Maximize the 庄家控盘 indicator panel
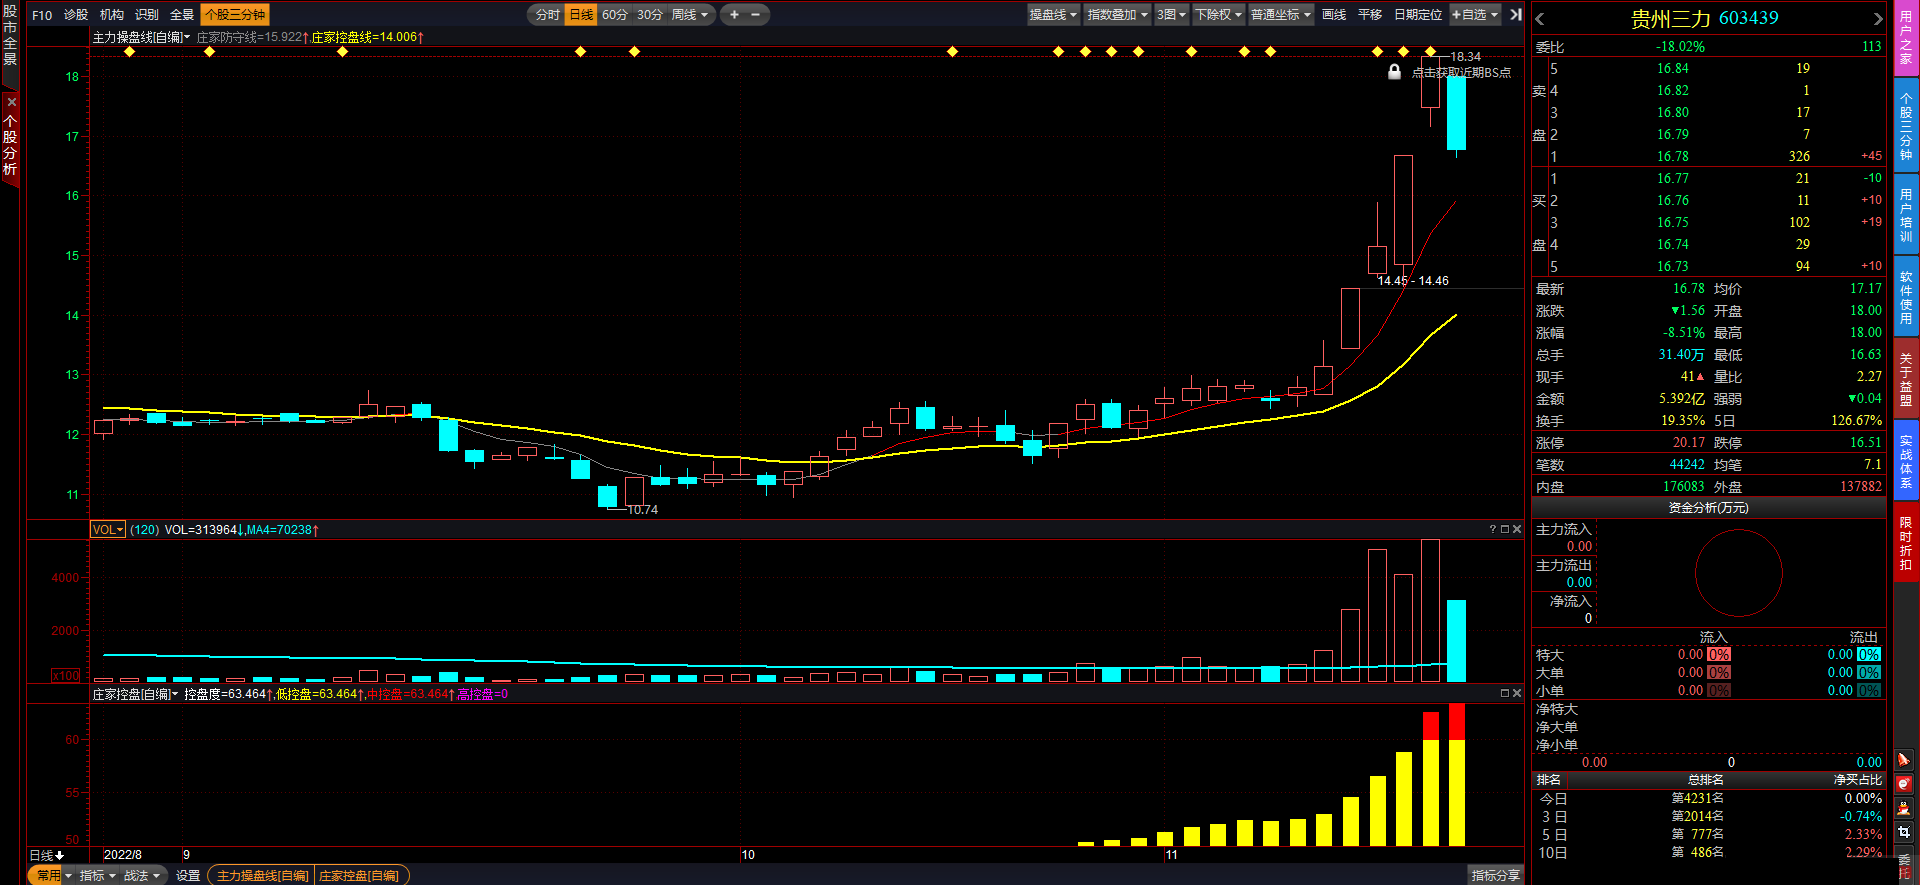Viewport: 1920px width, 885px height. coord(1504,693)
